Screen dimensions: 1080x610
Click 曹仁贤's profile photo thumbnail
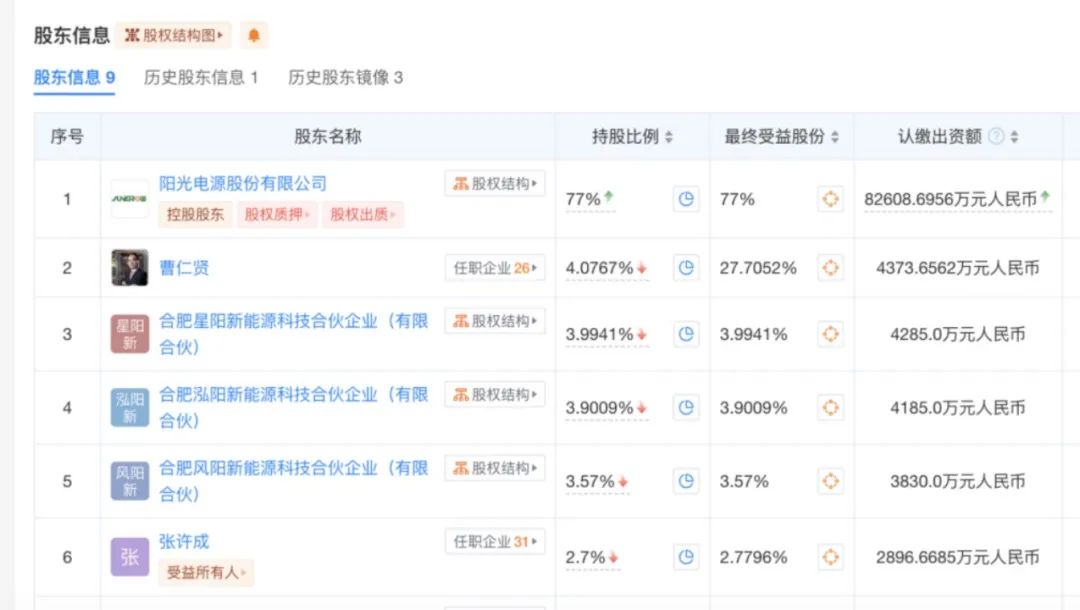(x=130, y=268)
